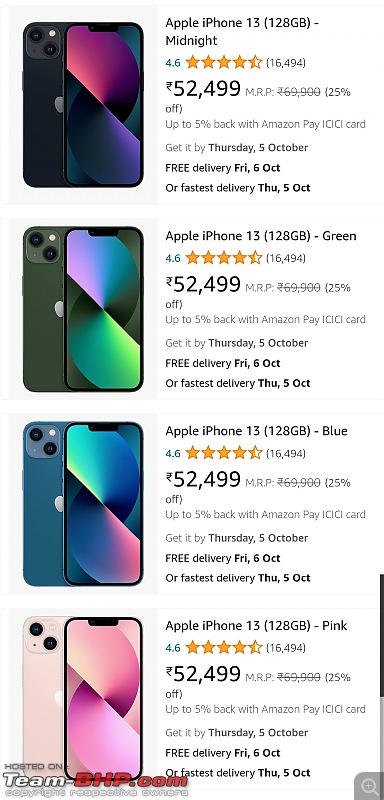Open the 16,494 reviews count for Blue iPhone
This screenshot has height=800, width=384.
[286, 453]
